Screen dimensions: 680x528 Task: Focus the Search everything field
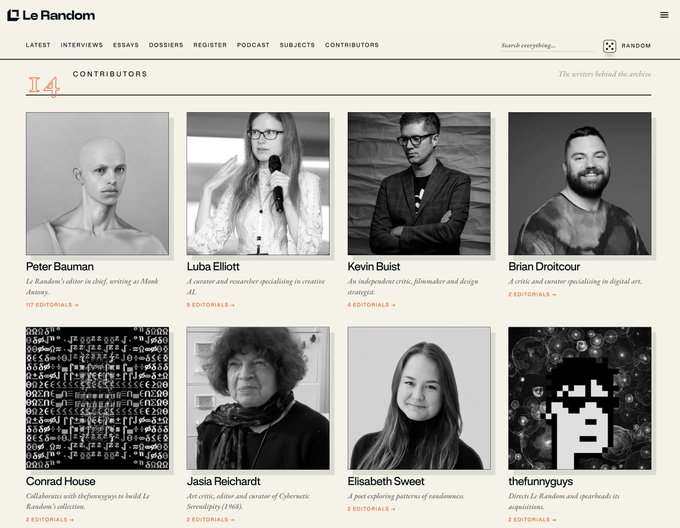546,46
